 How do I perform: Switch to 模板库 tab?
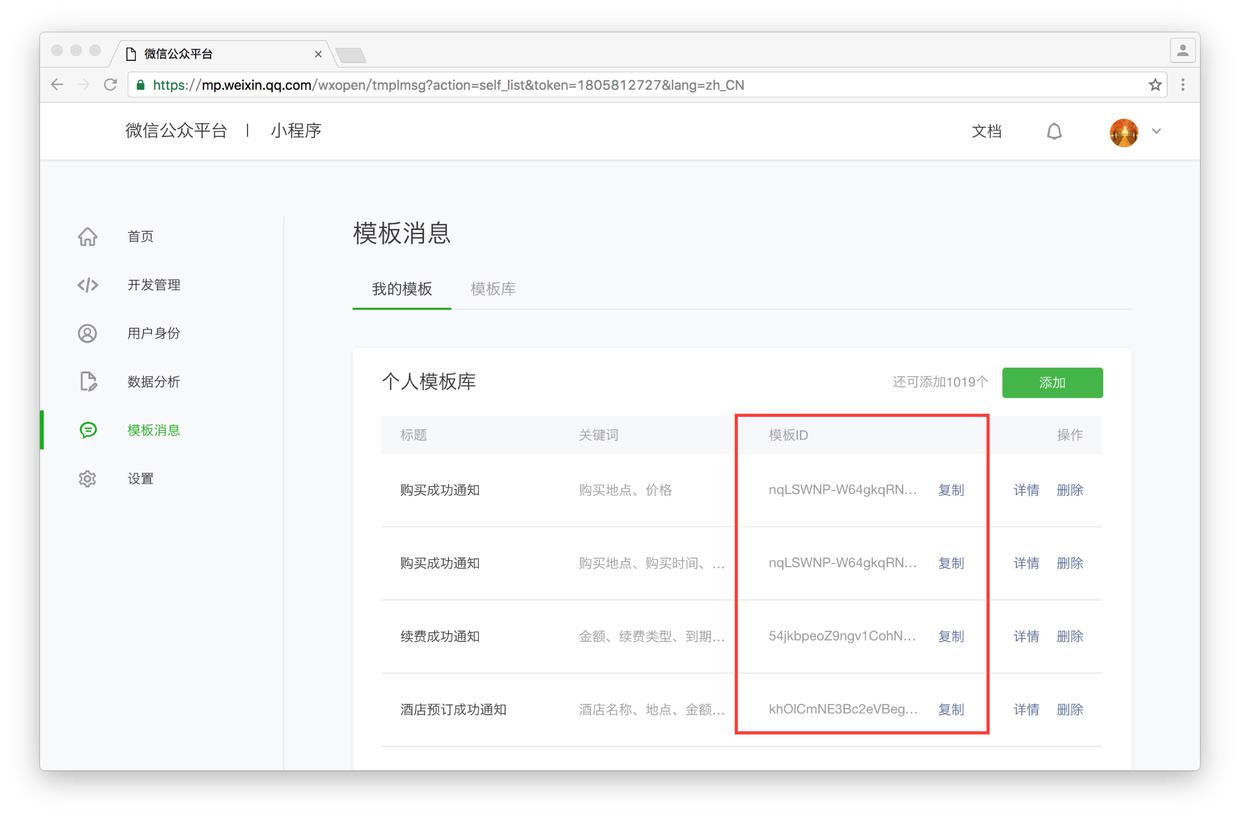tap(493, 289)
